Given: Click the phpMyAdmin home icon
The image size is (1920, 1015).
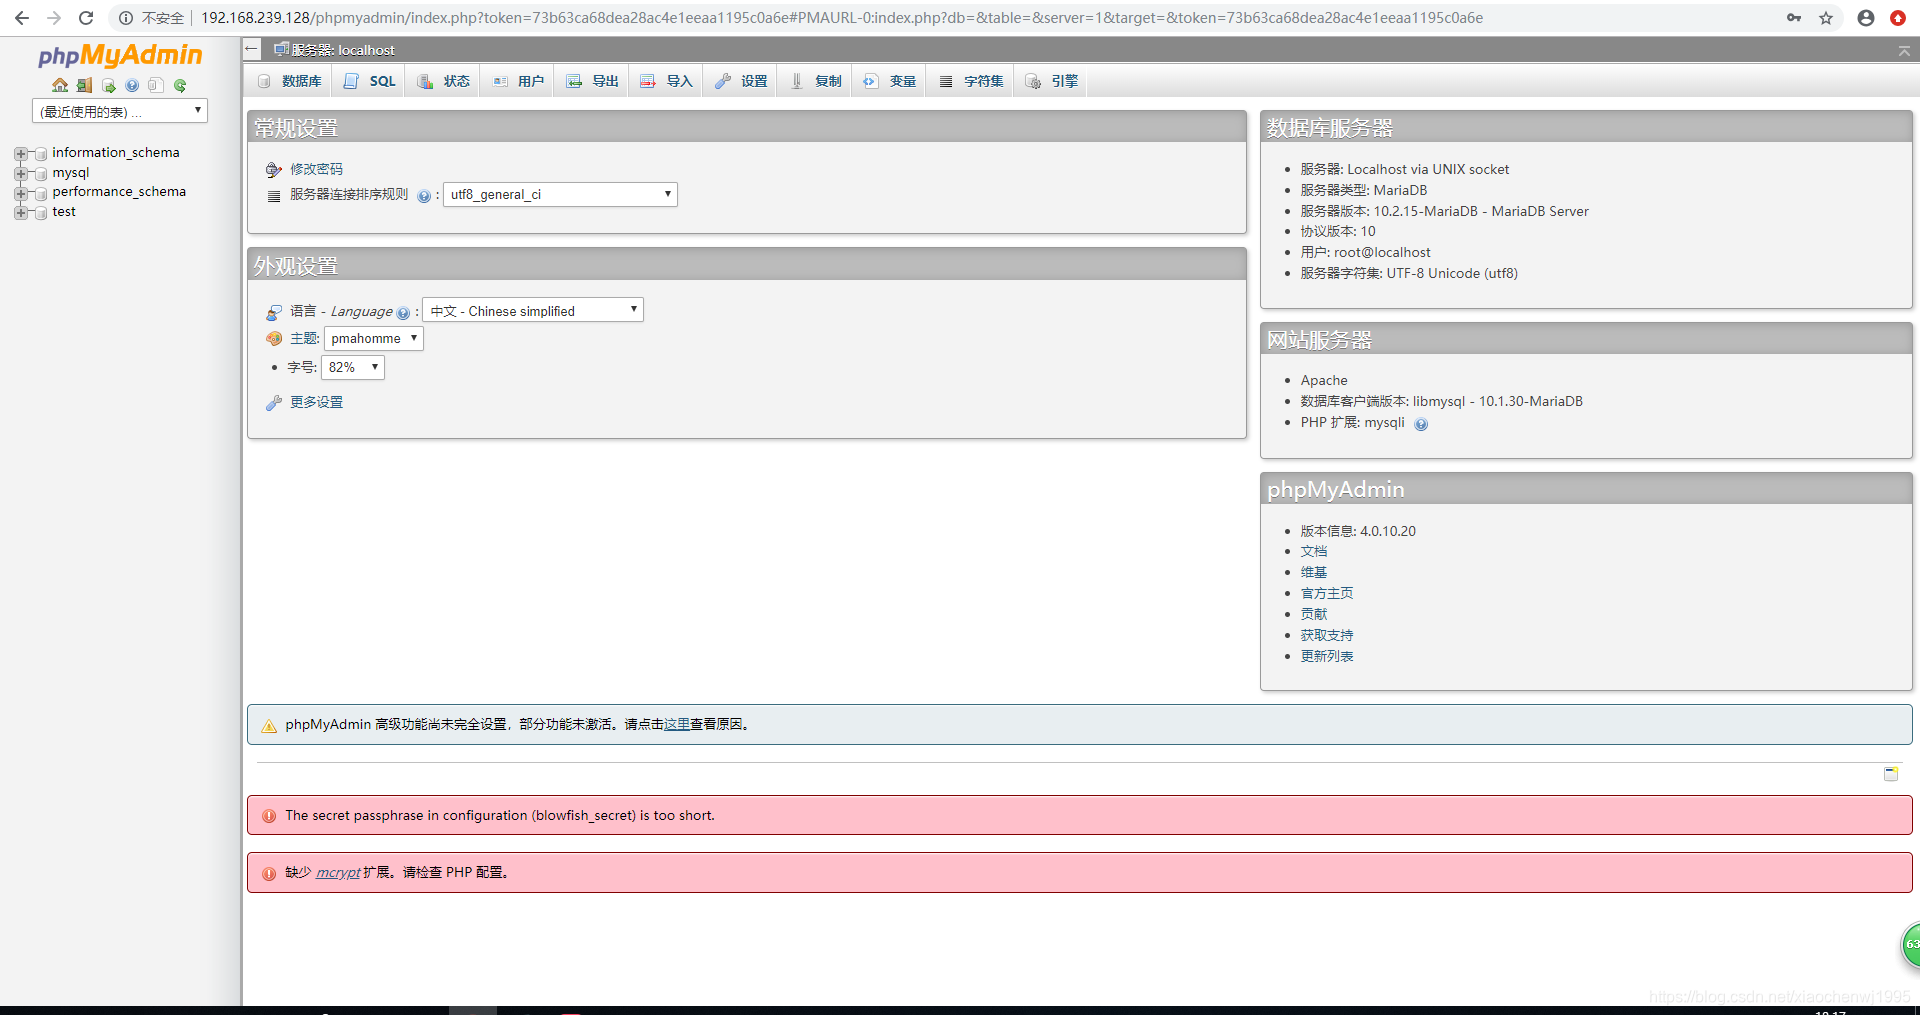Looking at the screenshot, I should [x=61, y=85].
